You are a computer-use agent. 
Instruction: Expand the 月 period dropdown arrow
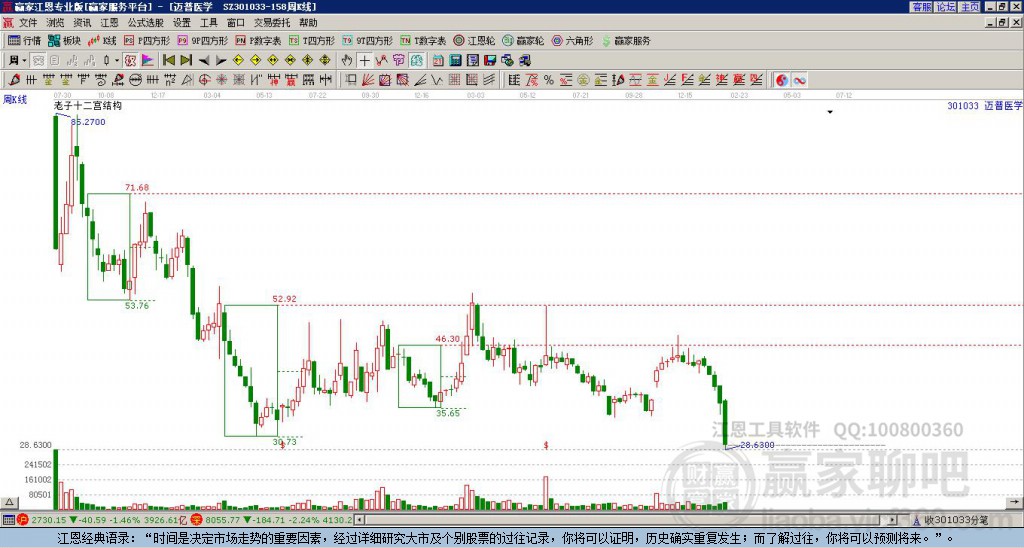(x=24, y=61)
